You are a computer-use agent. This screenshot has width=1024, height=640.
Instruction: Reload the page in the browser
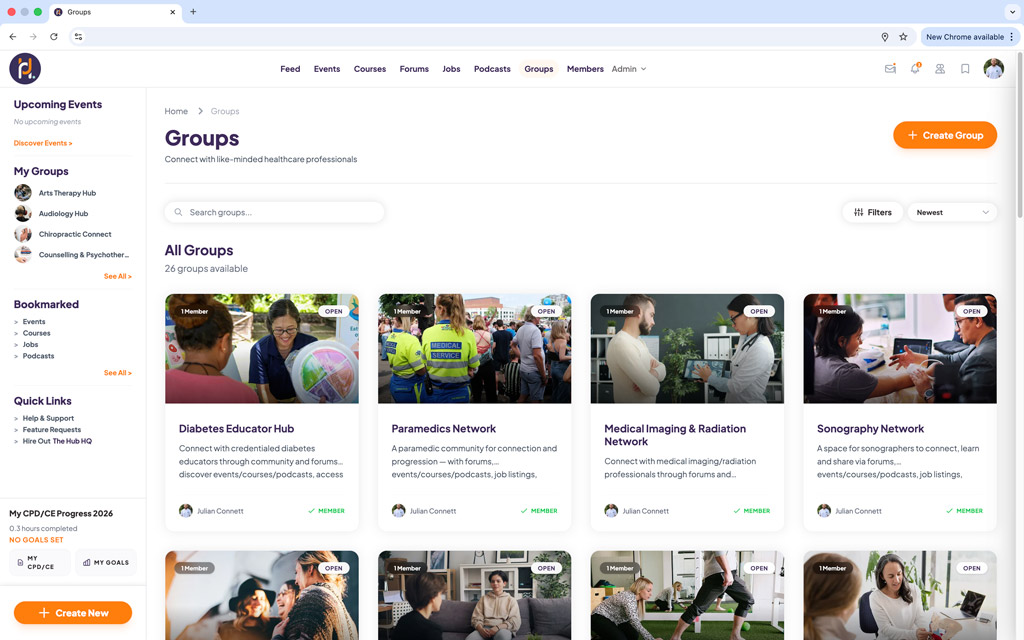pos(54,37)
